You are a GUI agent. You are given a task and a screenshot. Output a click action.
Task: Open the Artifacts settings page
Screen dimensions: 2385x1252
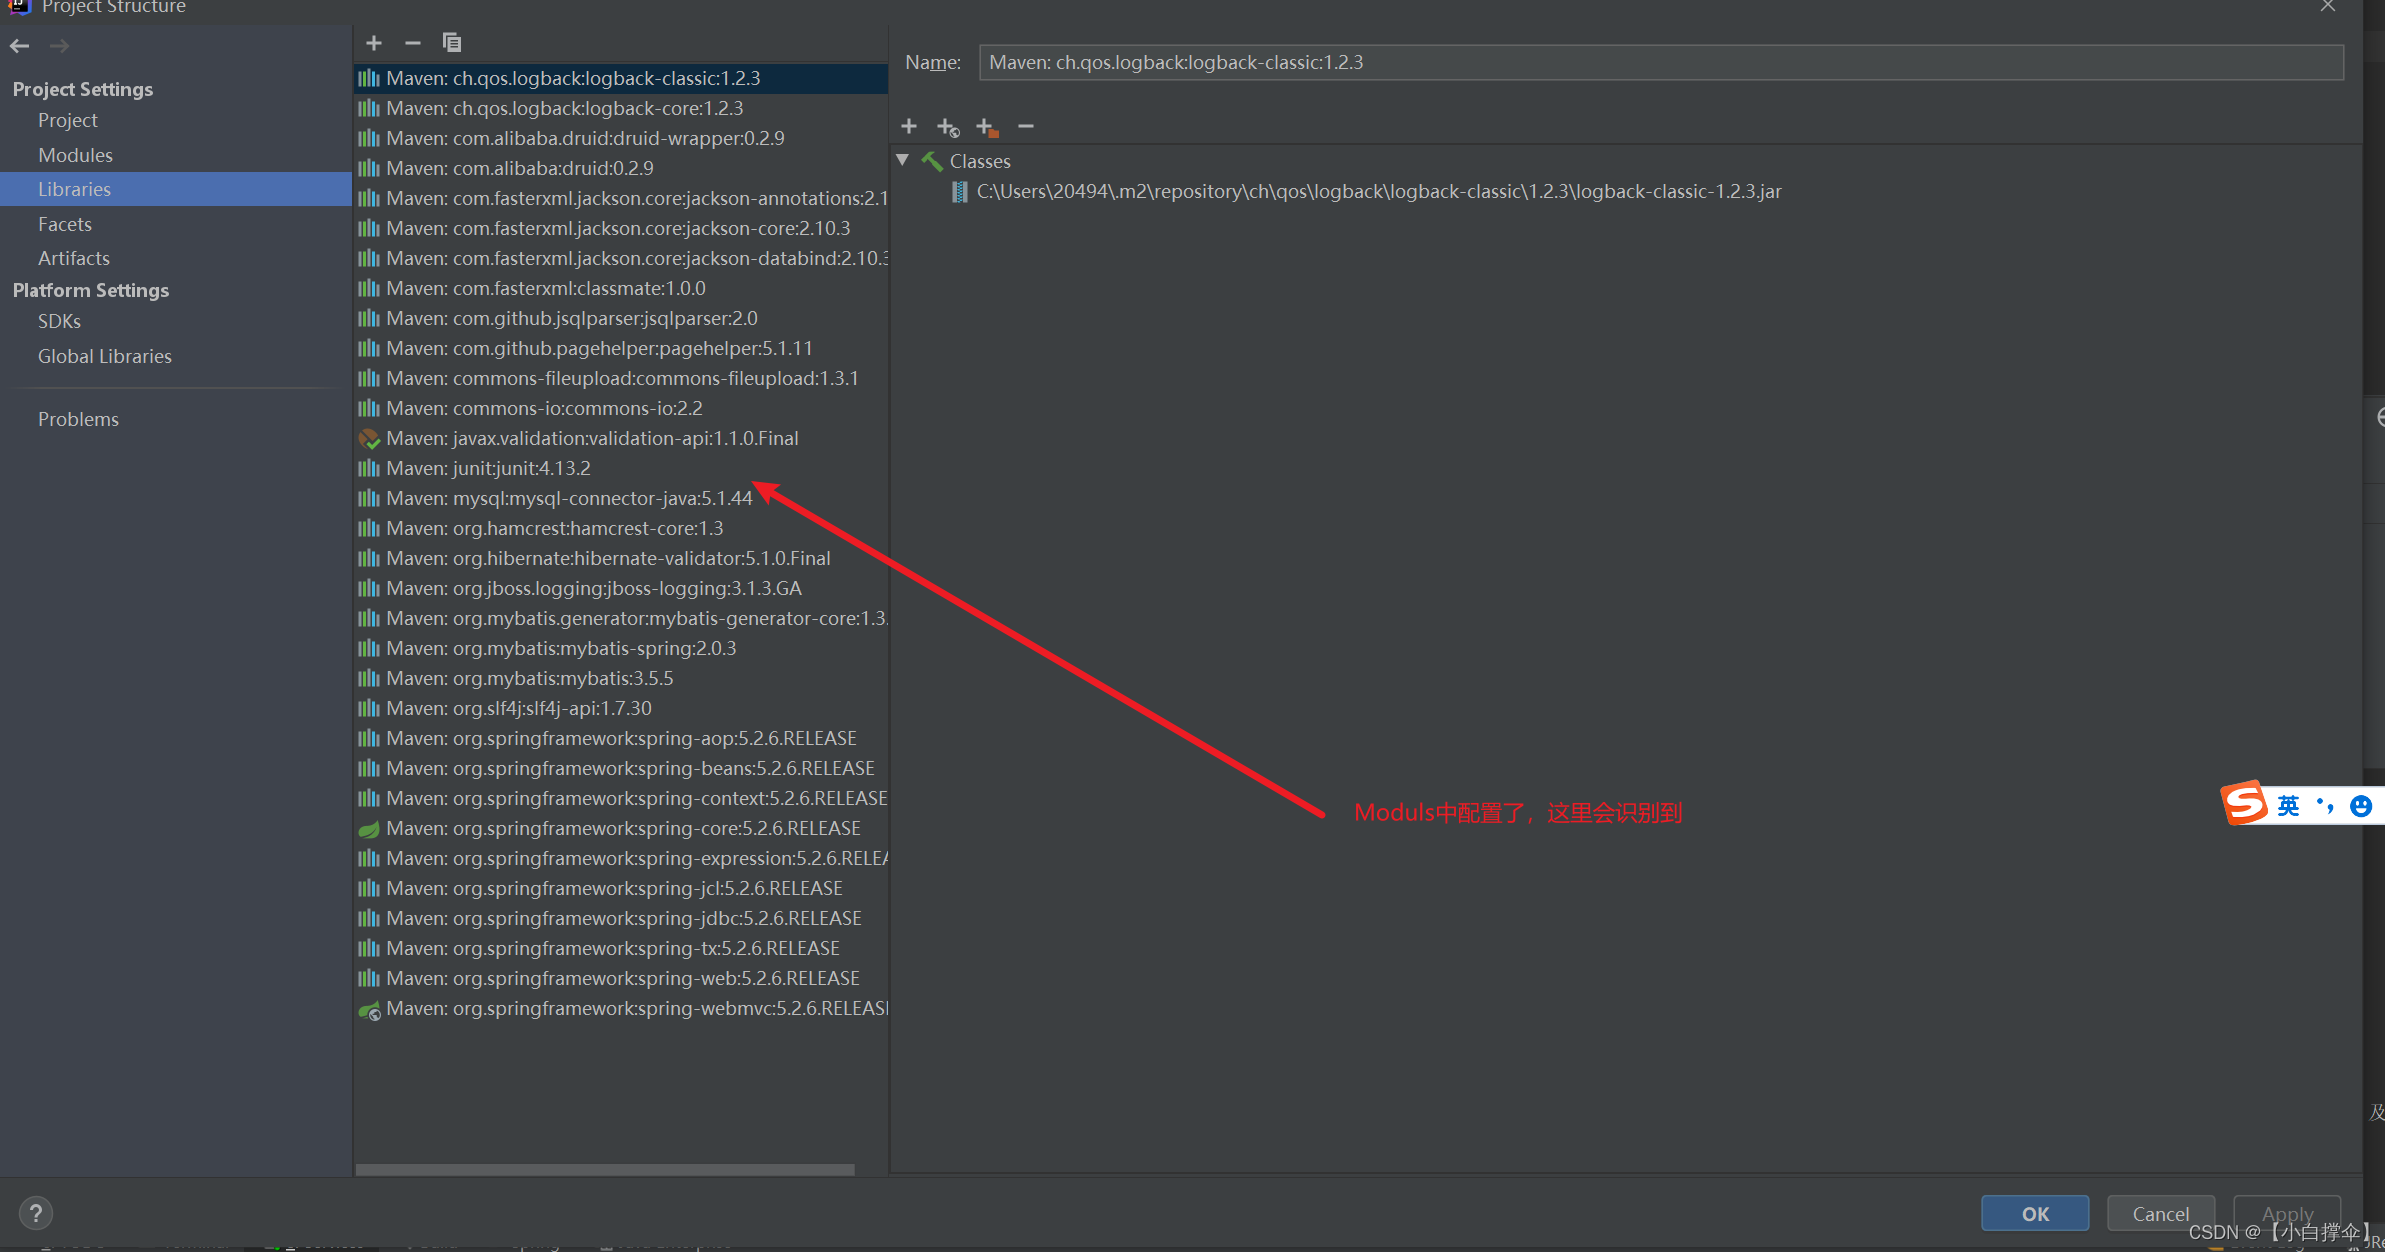pos(74,258)
